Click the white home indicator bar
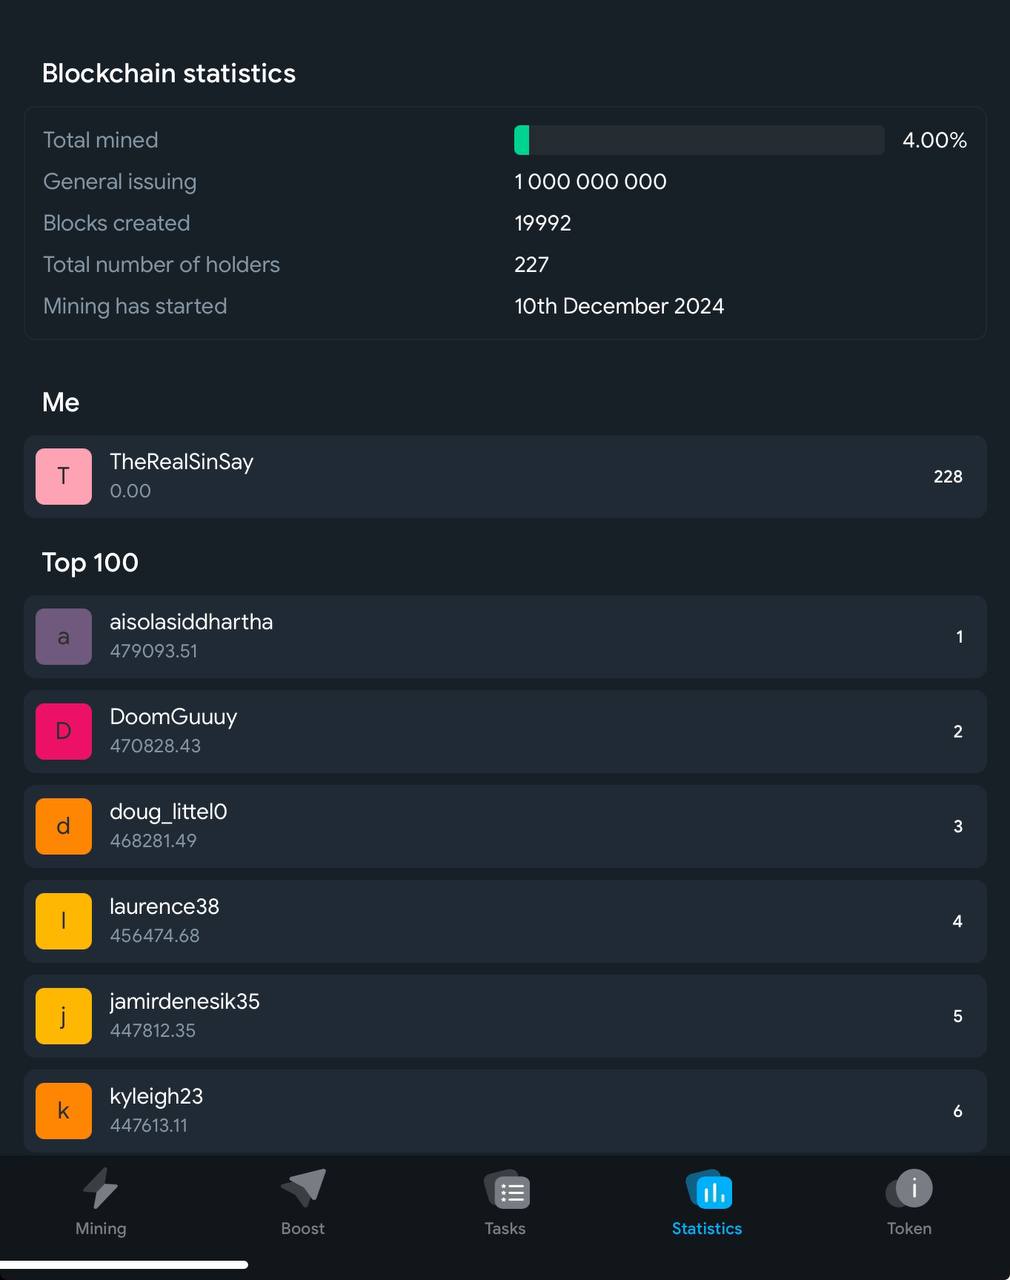1010x1280 pixels. 124,1265
